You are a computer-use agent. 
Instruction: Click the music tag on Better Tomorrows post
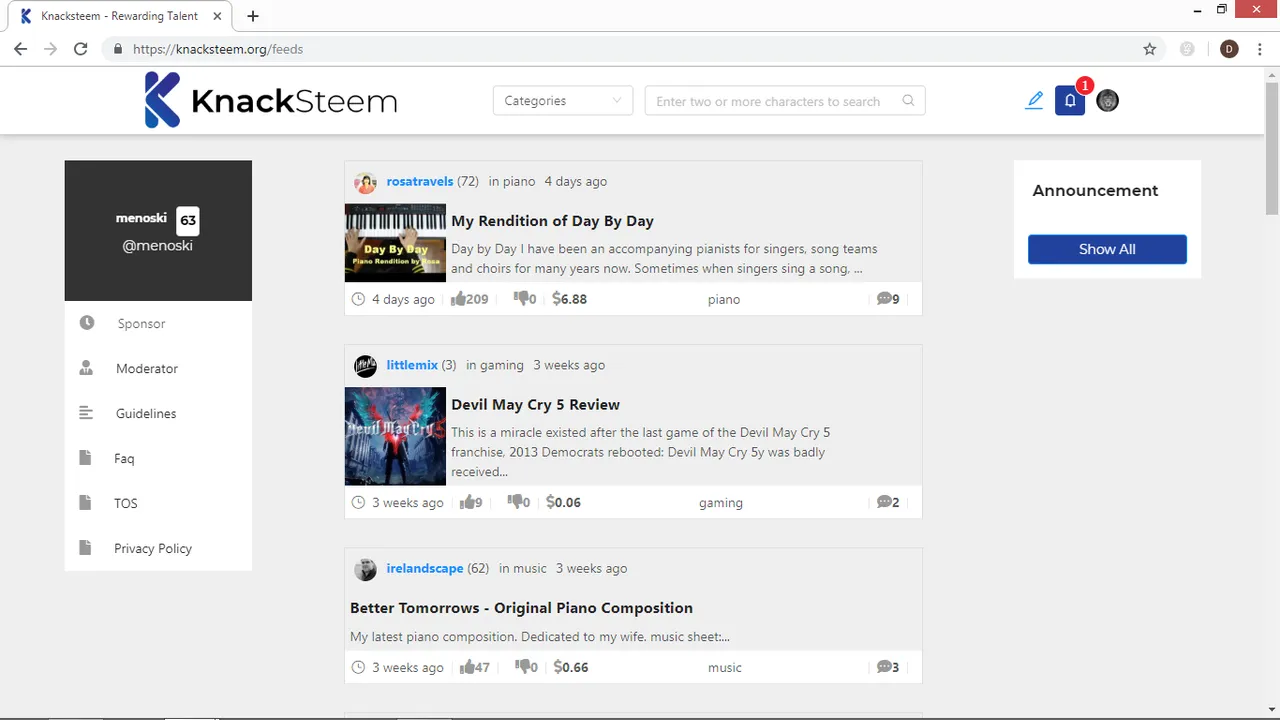(x=725, y=667)
